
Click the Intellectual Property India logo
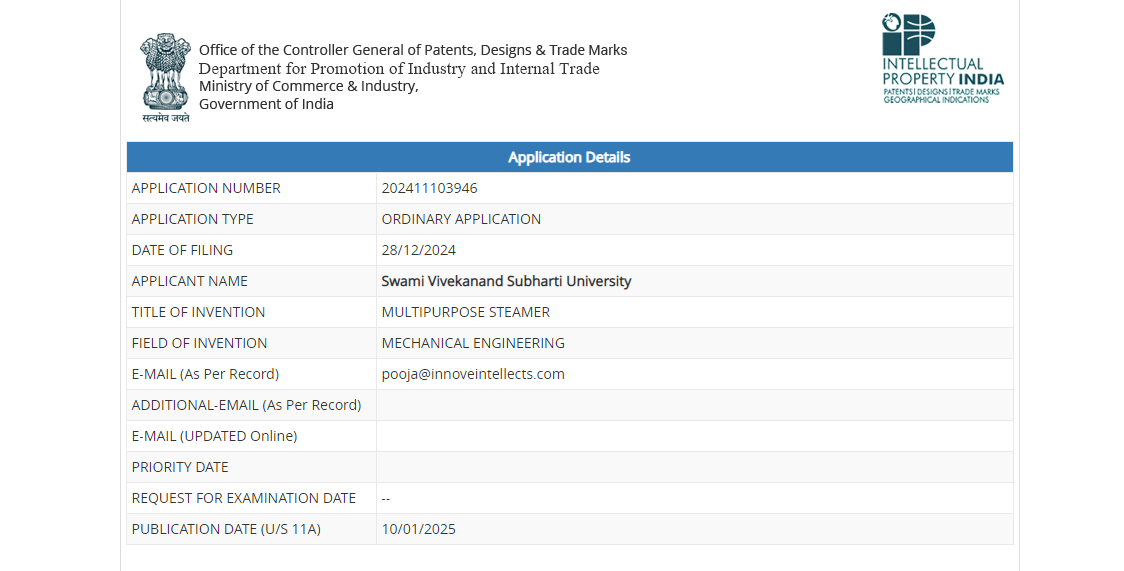(942, 59)
